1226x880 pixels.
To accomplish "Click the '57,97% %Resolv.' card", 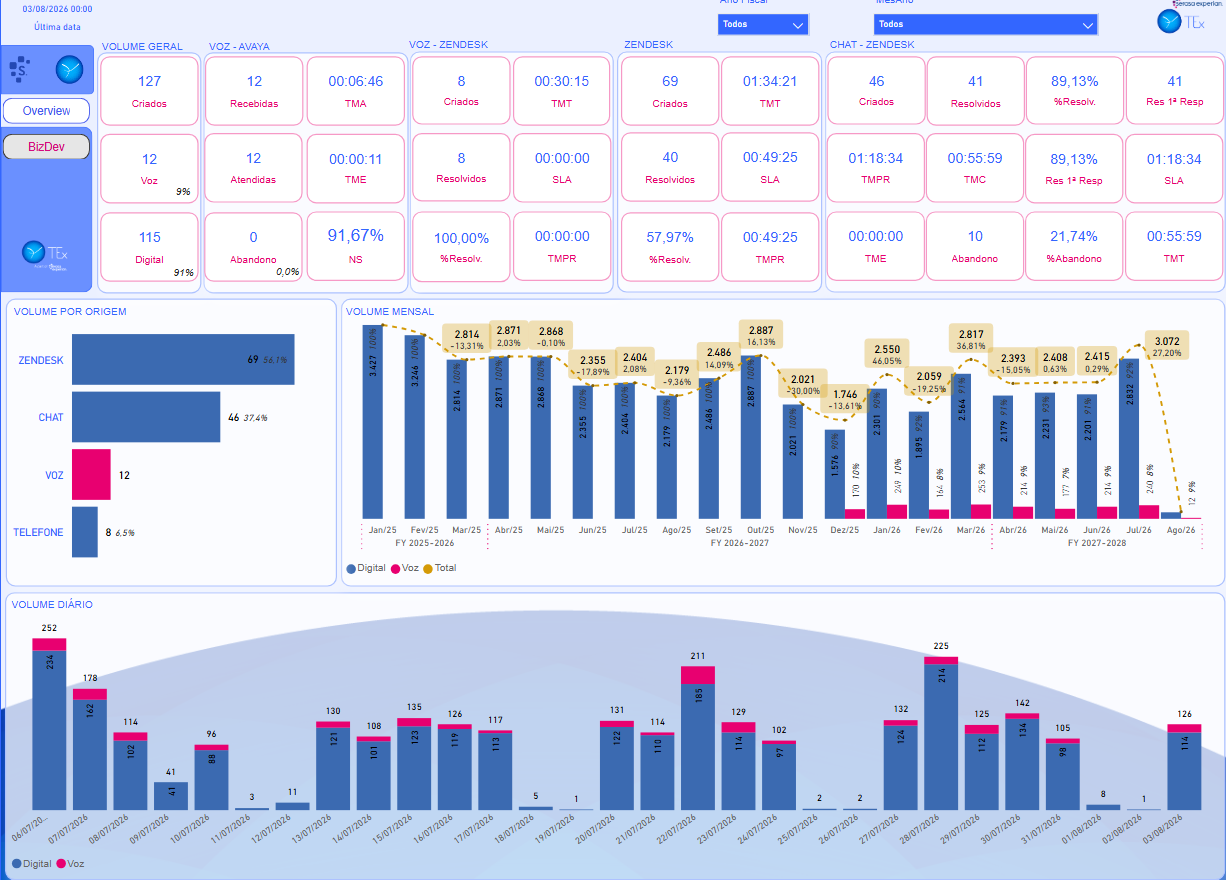I will point(670,247).
